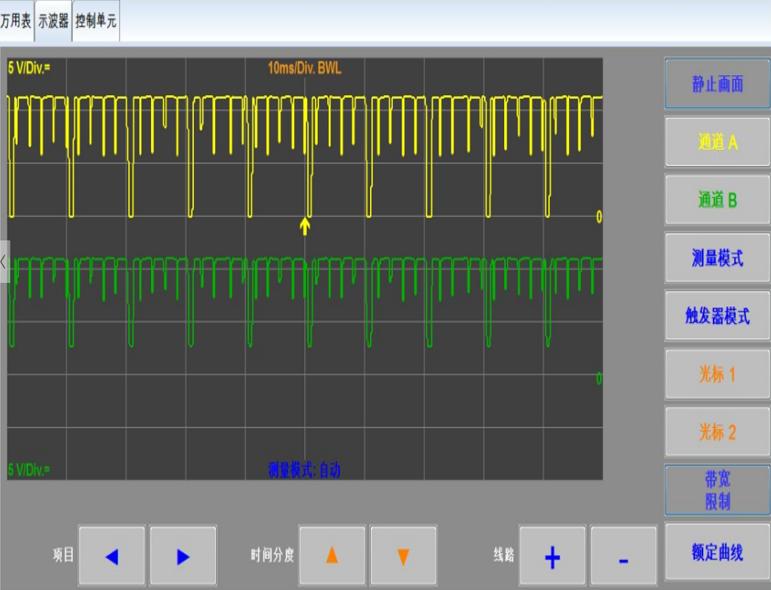
Task: Open 测量模式 measurement mode
Action: point(717,258)
